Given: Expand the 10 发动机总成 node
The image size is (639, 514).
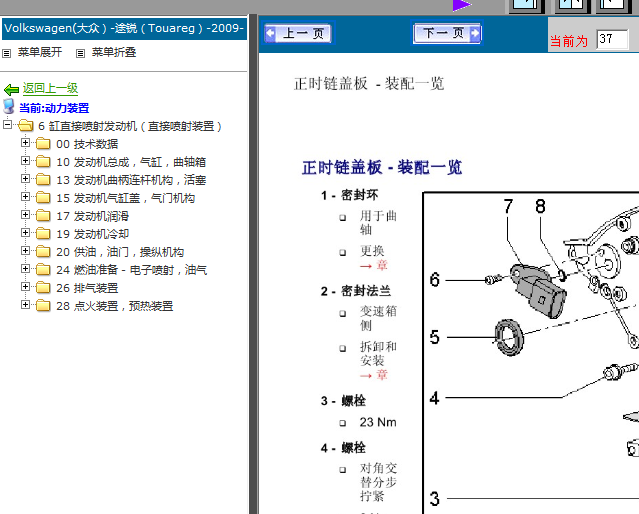Looking at the screenshot, I should (25, 161).
